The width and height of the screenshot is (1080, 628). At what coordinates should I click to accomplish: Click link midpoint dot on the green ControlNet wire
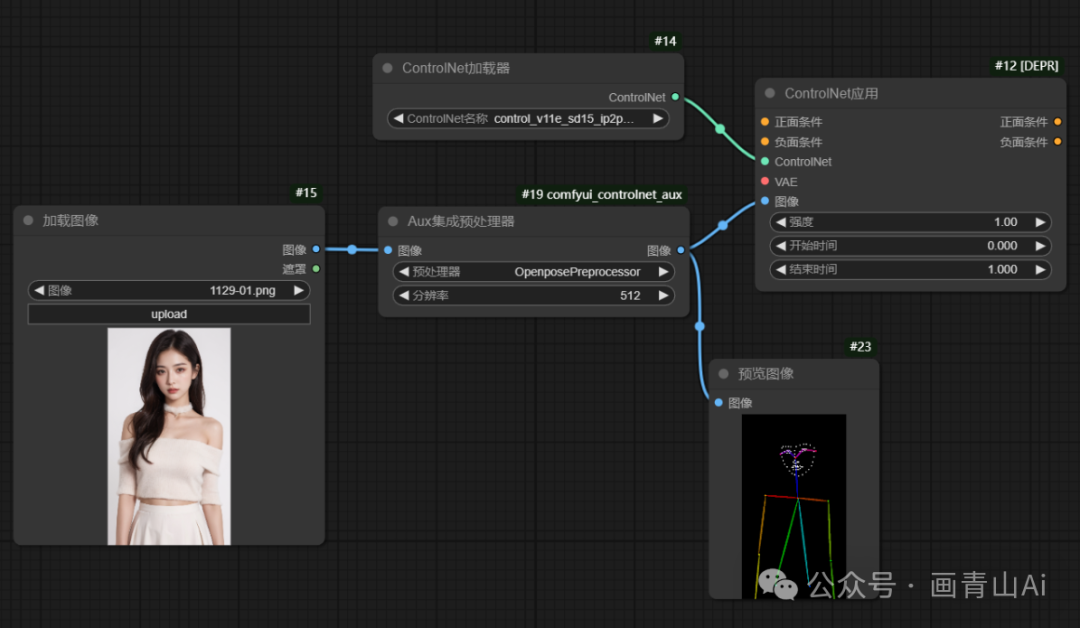pos(720,129)
